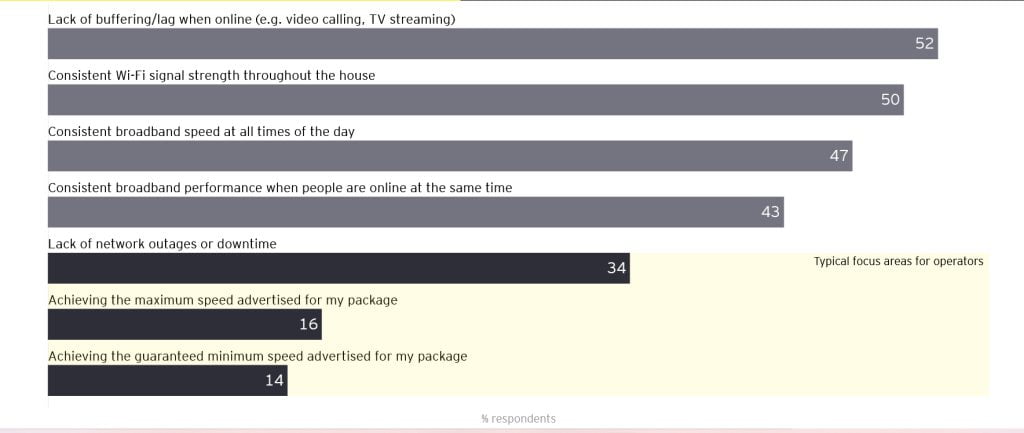This screenshot has width=1024, height=433.
Task: Select the value label 43
Action: (770, 212)
